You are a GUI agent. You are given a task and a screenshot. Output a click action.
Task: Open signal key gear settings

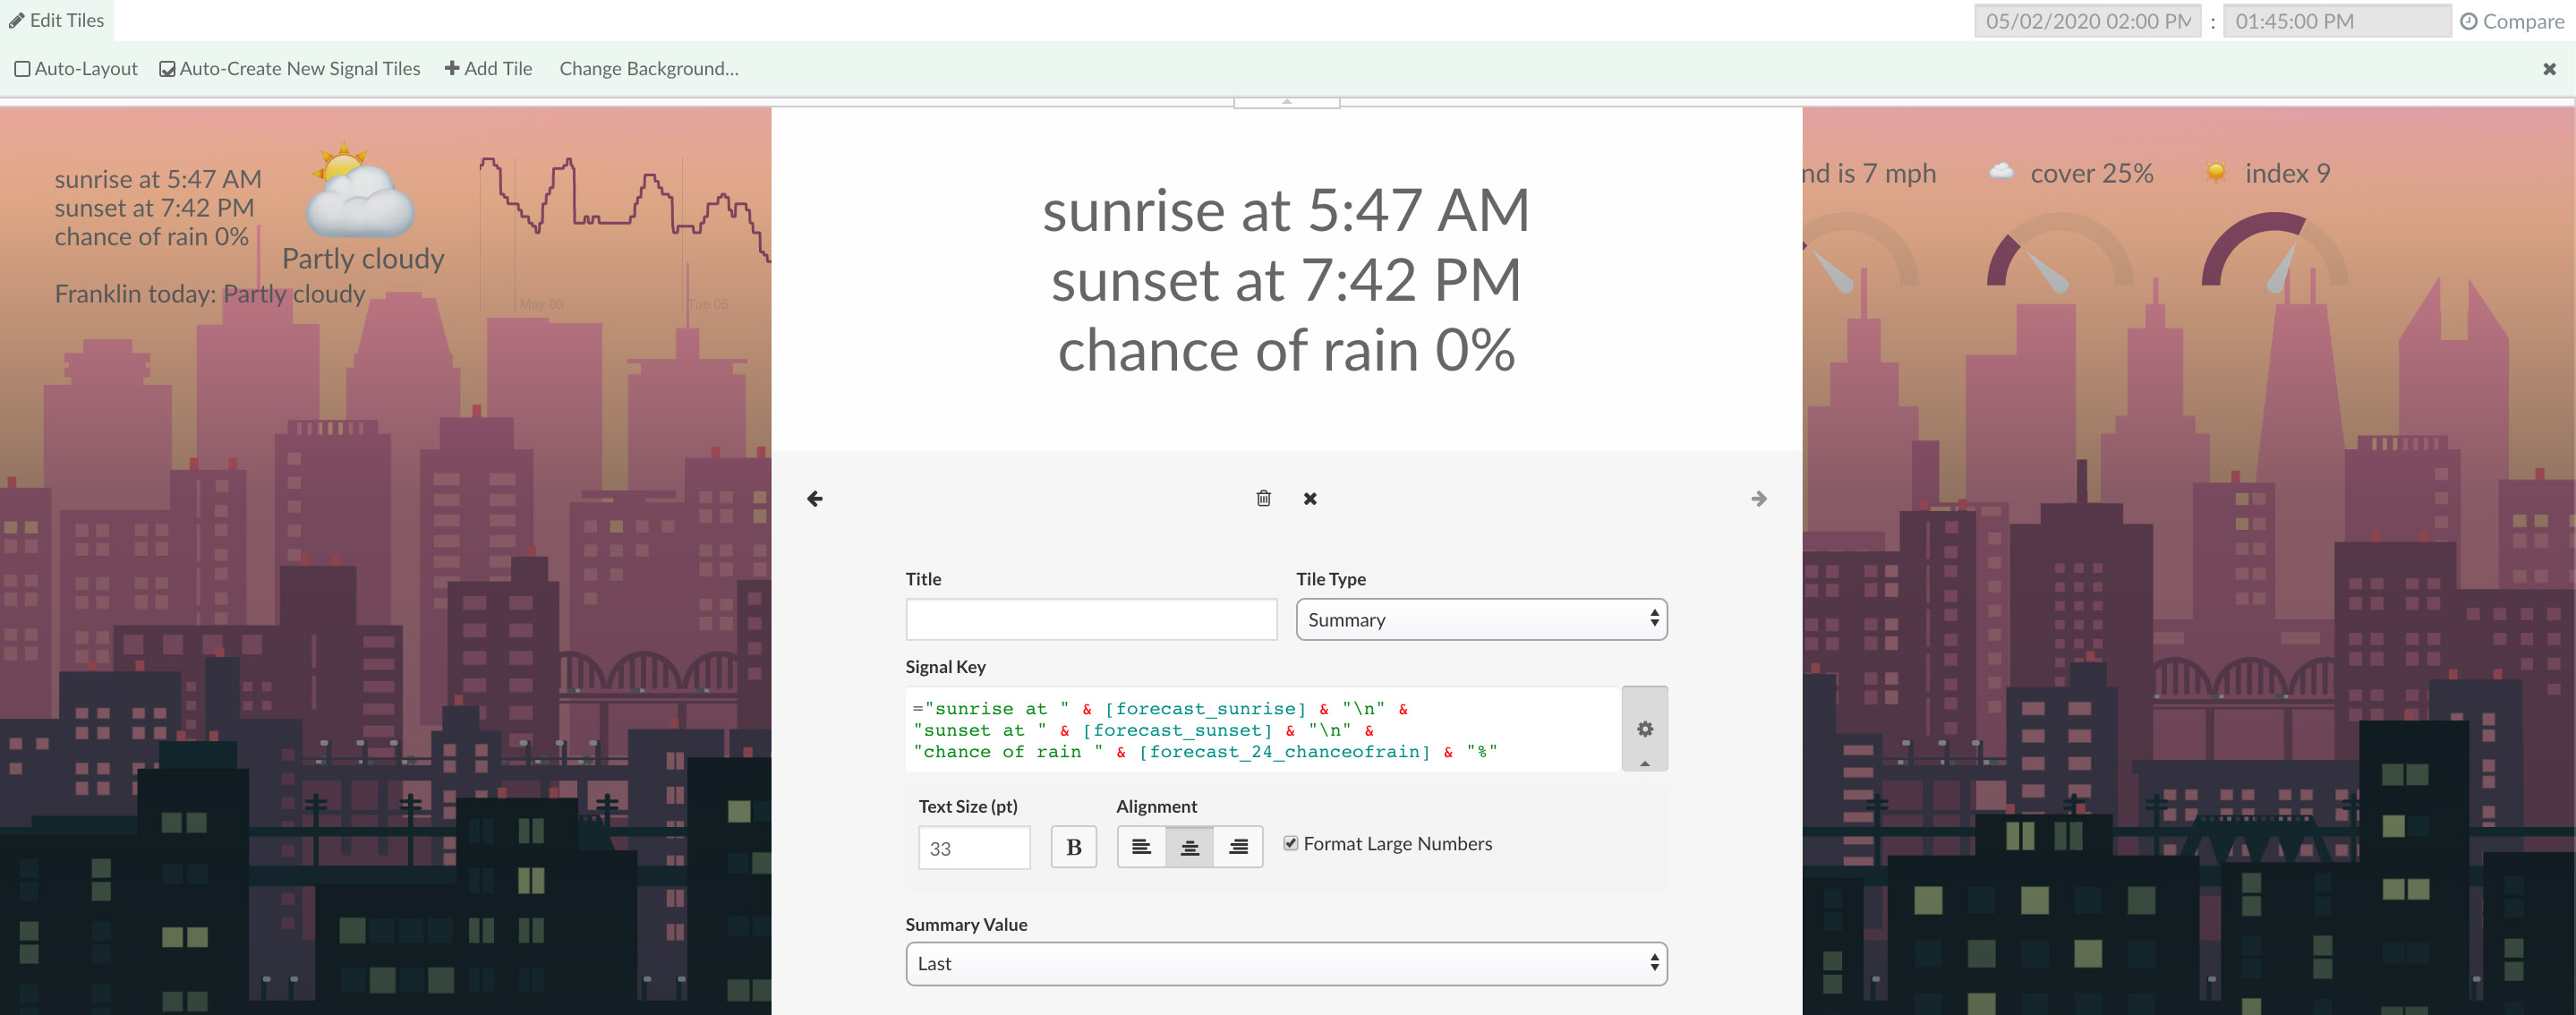(x=1644, y=729)
